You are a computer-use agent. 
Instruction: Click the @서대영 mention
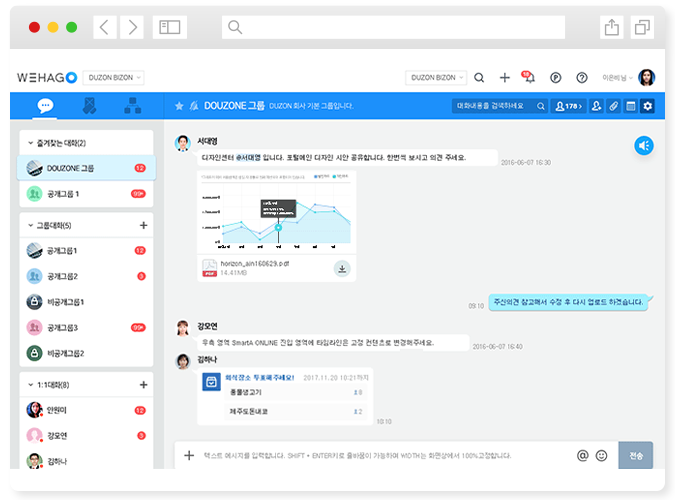[x=248, y=158]
